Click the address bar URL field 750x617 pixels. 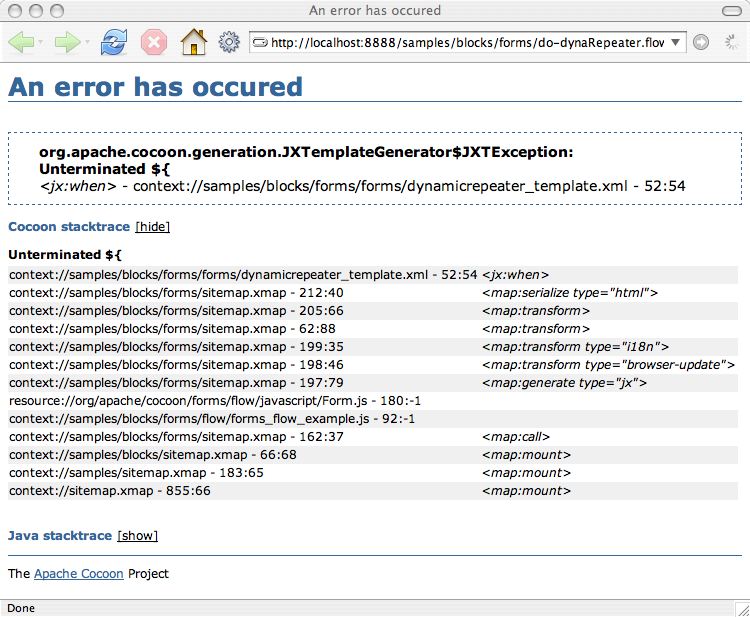pyautogui.click(x=467, y=42)
